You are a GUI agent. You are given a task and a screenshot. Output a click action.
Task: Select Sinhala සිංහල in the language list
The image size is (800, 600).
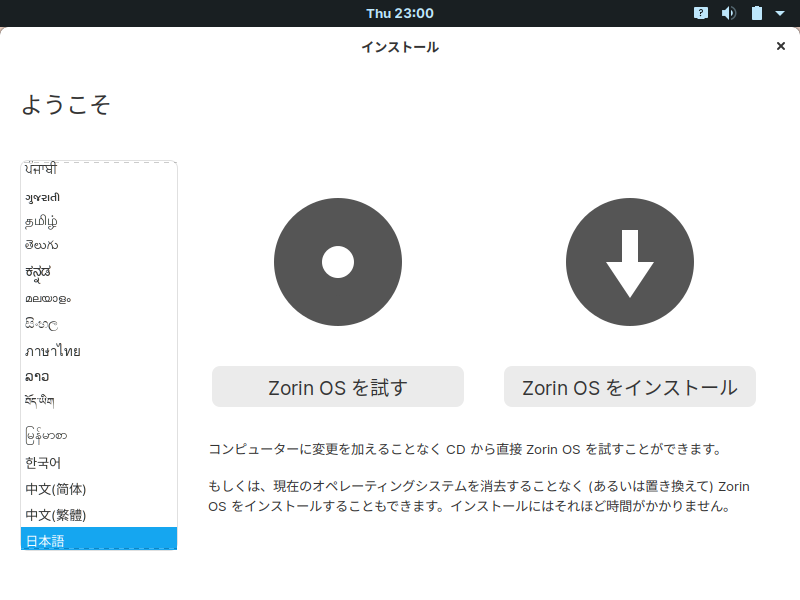99,324
